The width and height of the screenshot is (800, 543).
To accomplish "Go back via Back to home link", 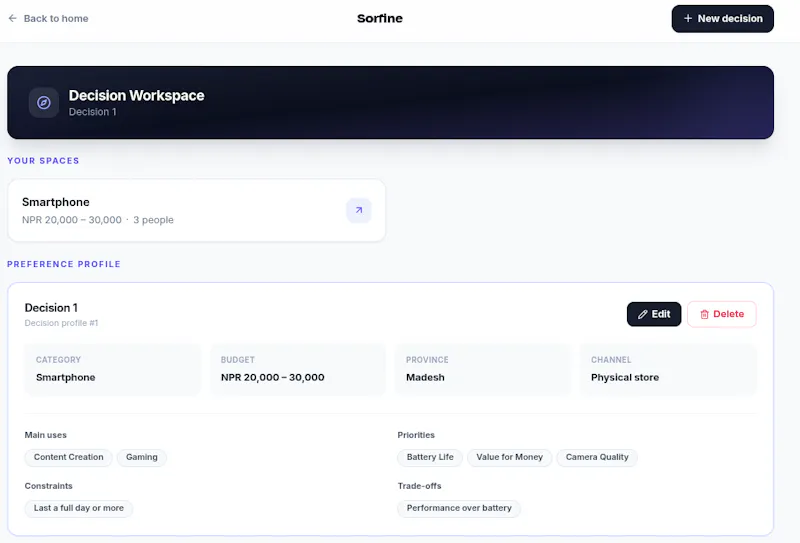I will (x=48, y=18).
